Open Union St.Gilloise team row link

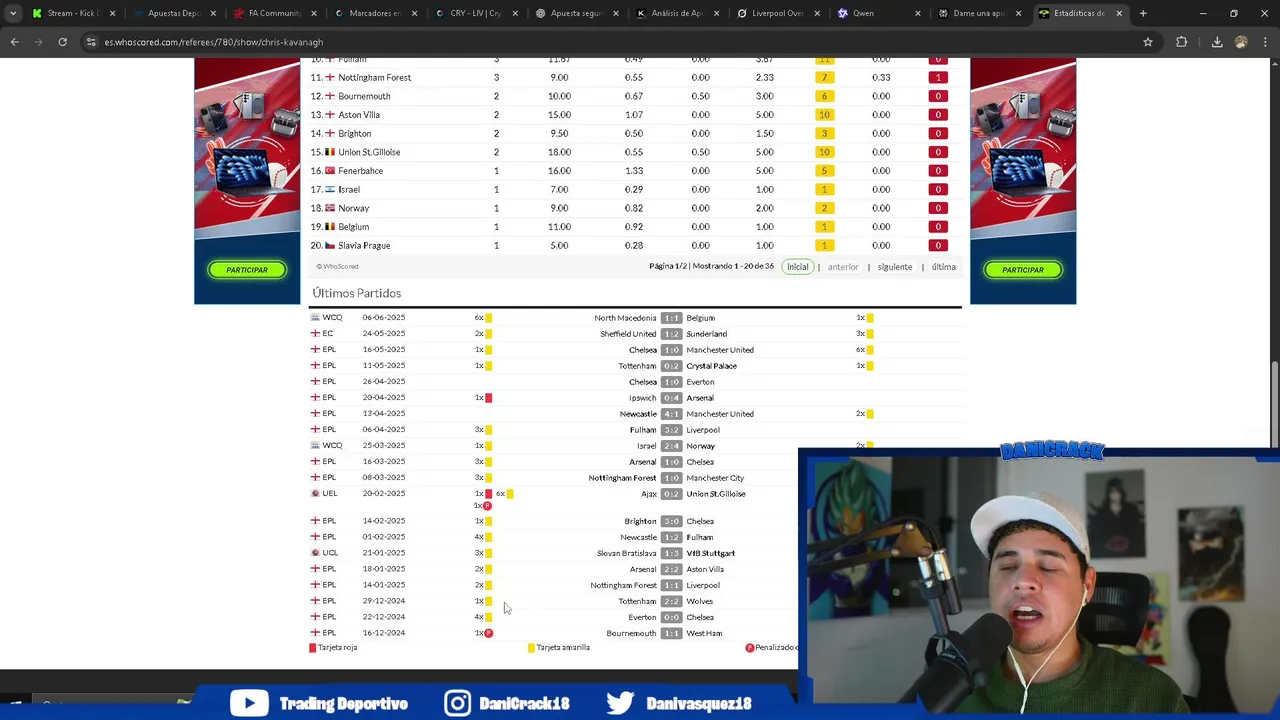(369, 152)
